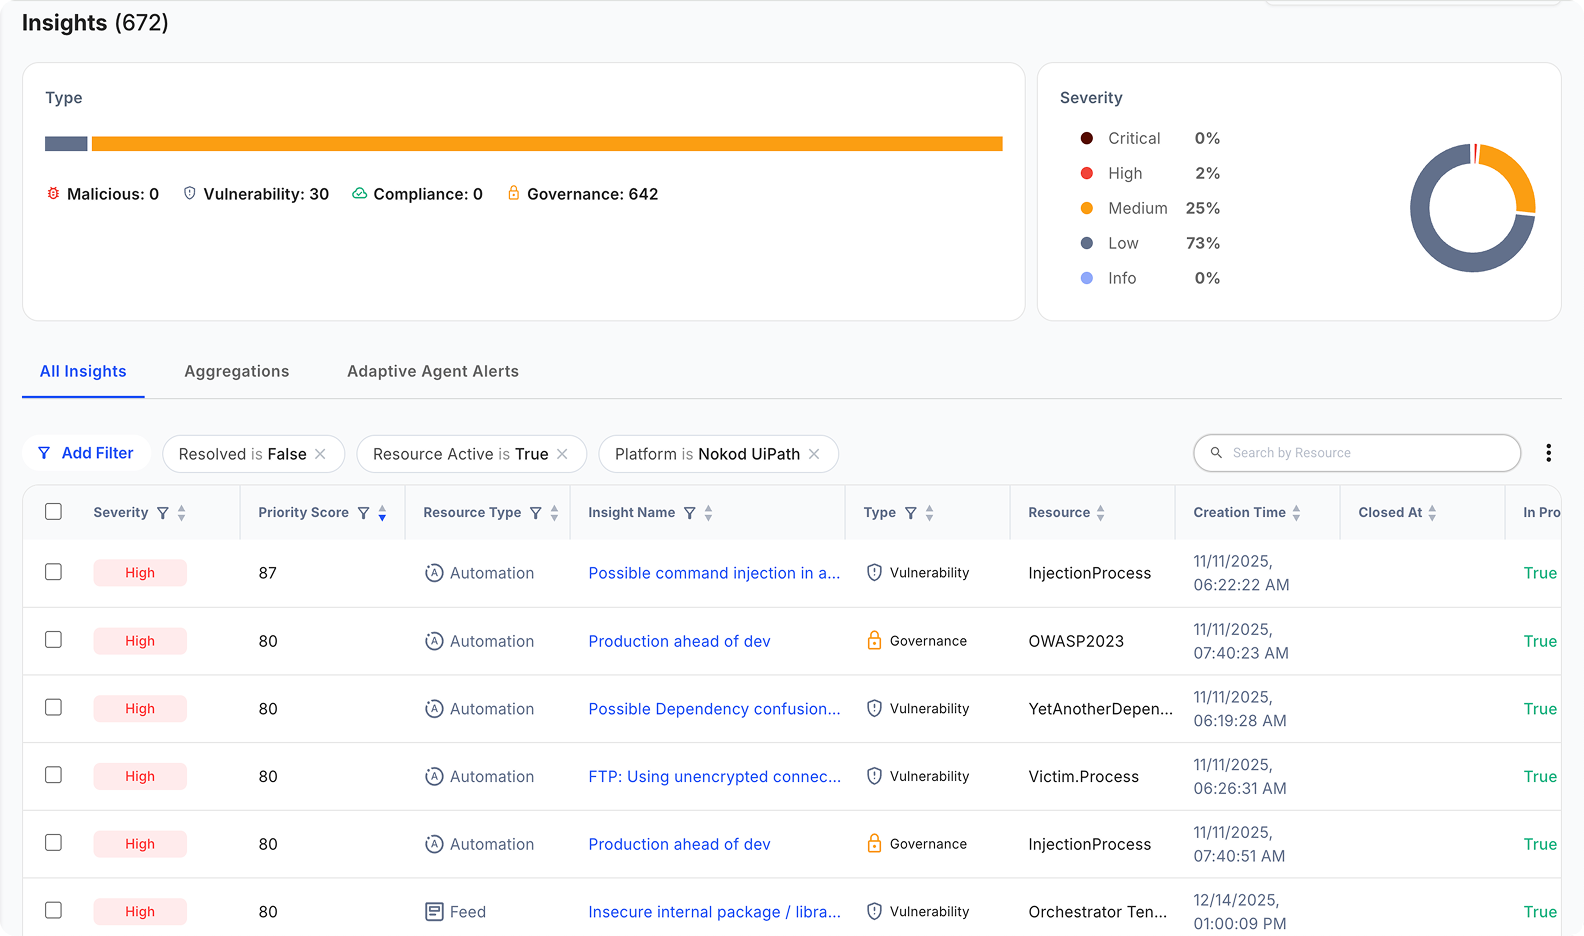Click the Type column filter icon

pos(911,513)
